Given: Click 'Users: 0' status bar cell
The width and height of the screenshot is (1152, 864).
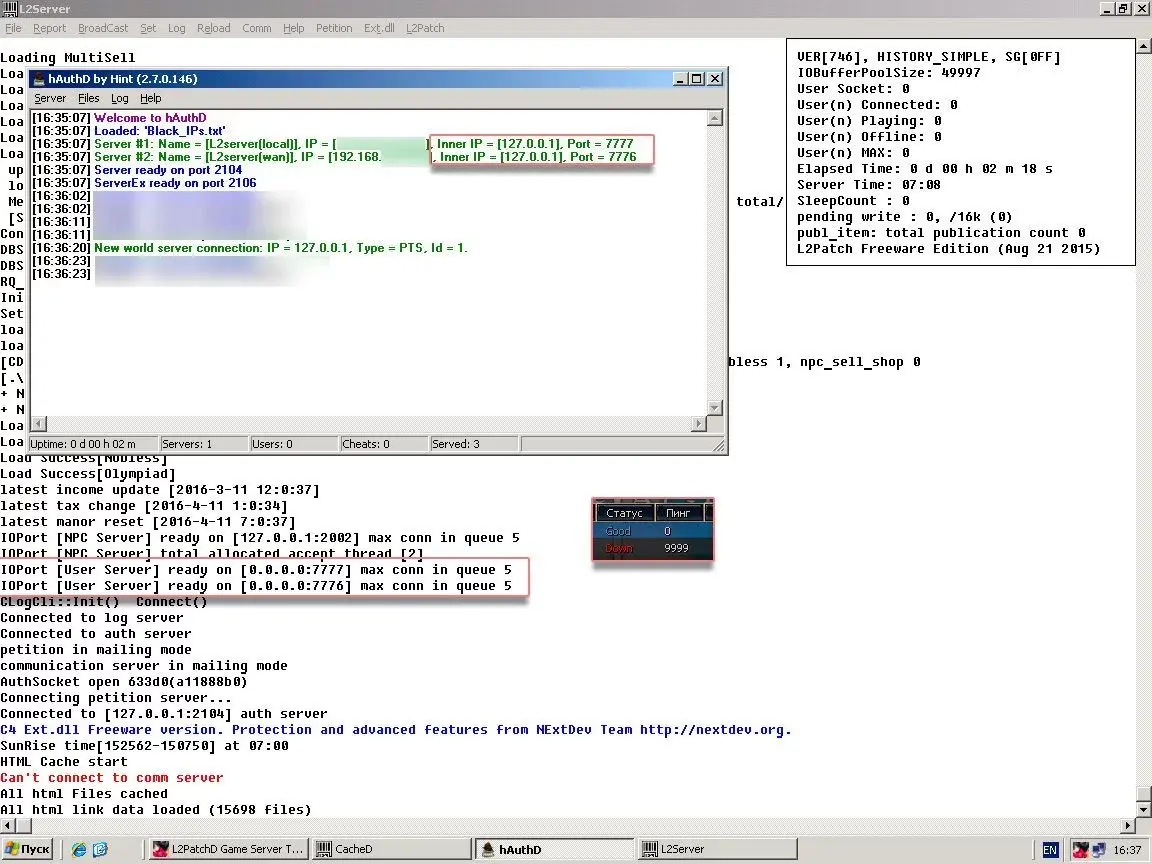Looking at the screenshot, I should (x=294, y=444).
